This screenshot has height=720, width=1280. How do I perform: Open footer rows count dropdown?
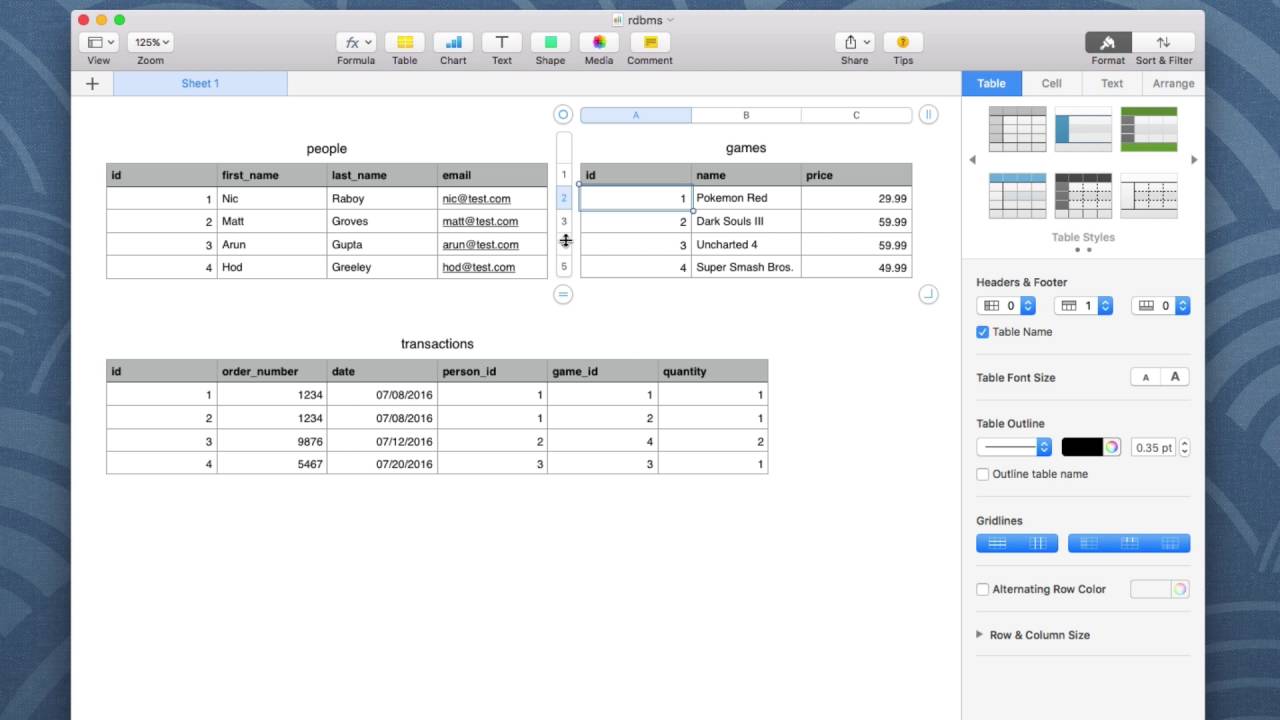(x=1161, y=306)
